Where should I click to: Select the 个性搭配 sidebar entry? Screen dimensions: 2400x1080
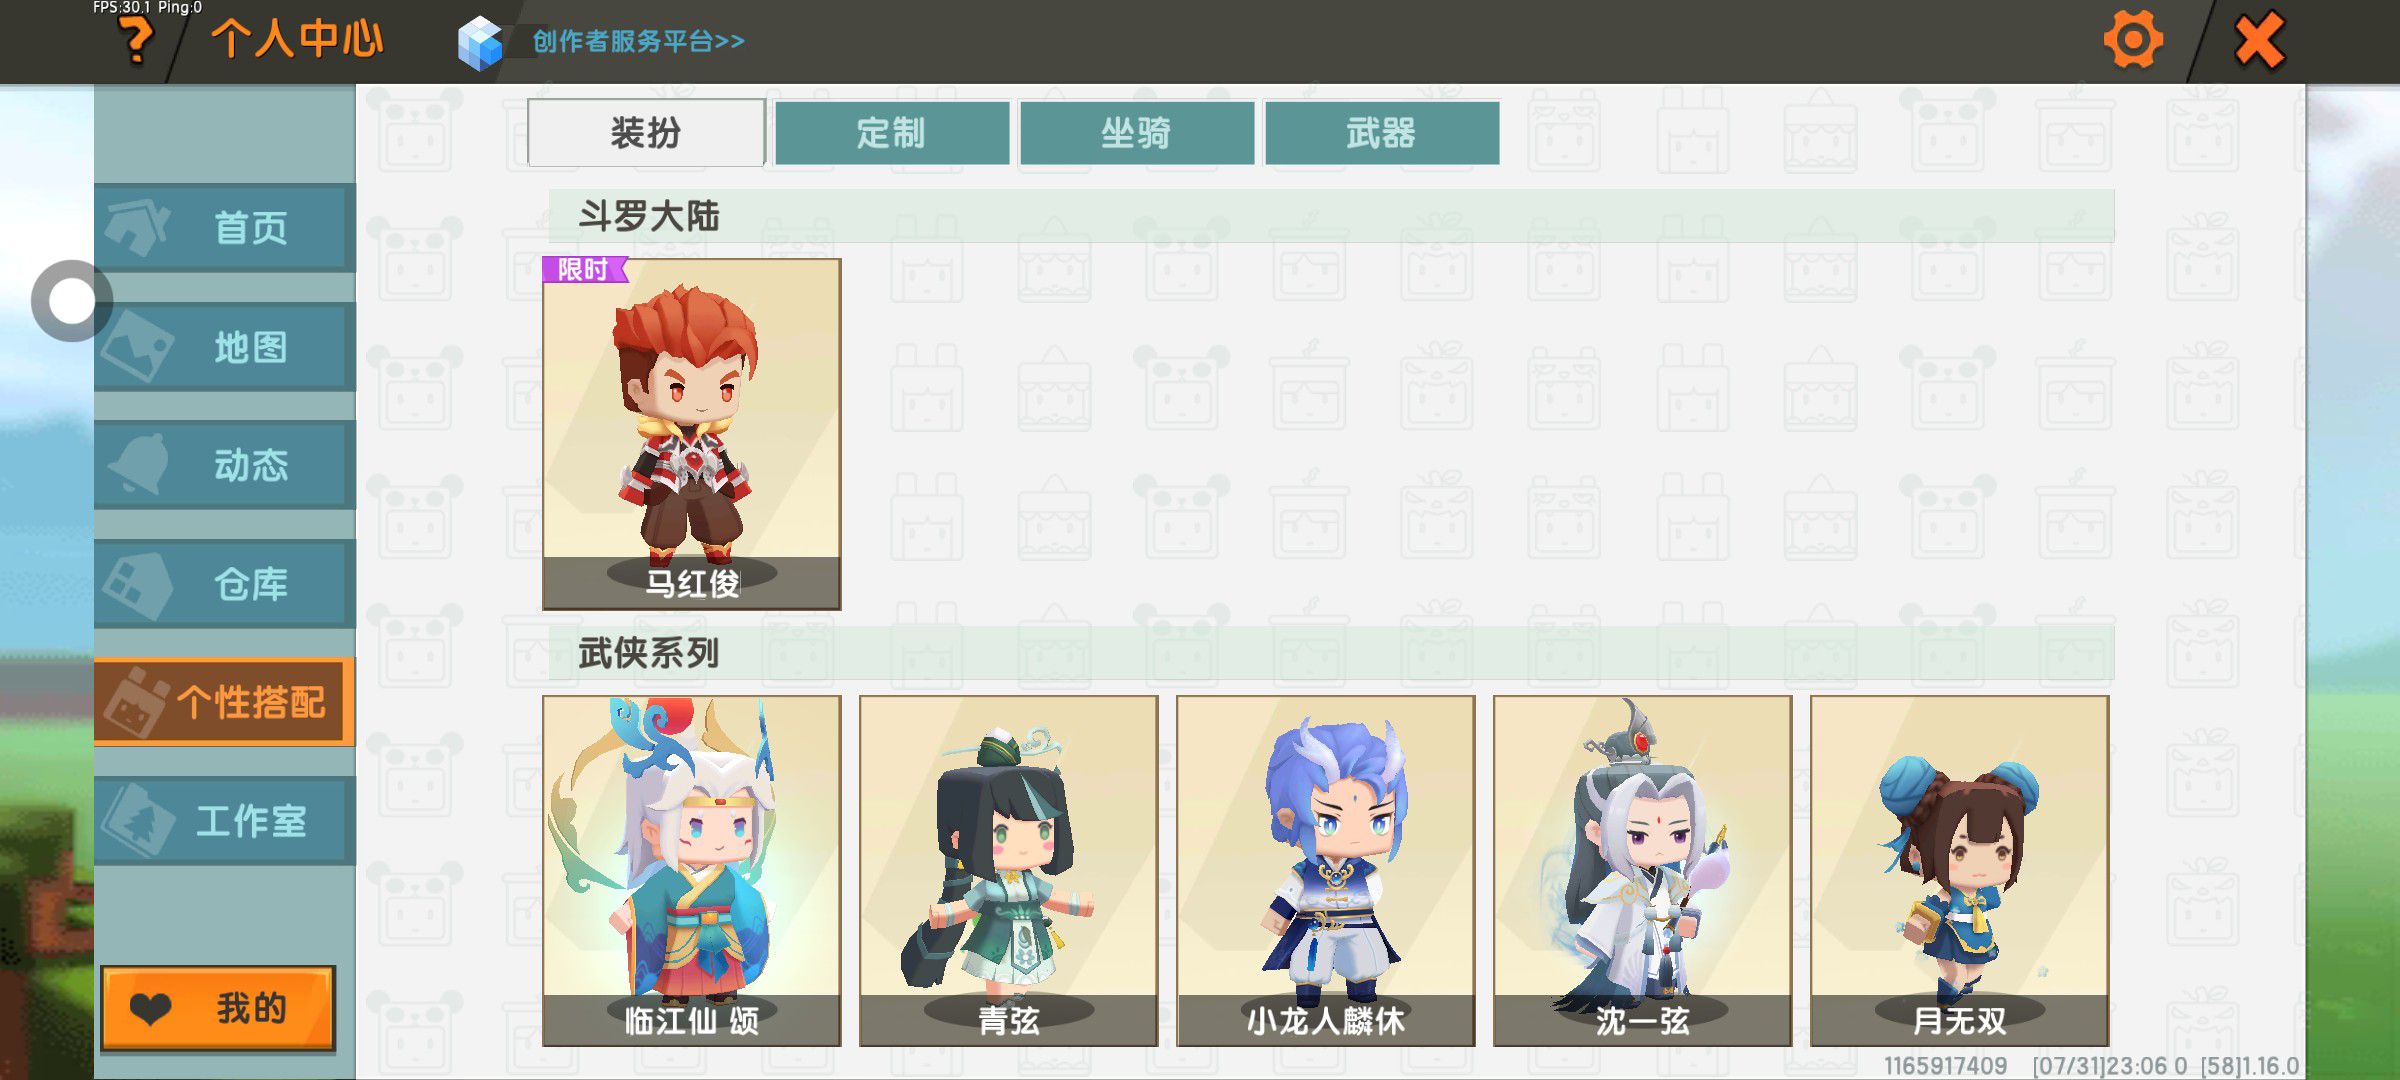tap(224, 702)
